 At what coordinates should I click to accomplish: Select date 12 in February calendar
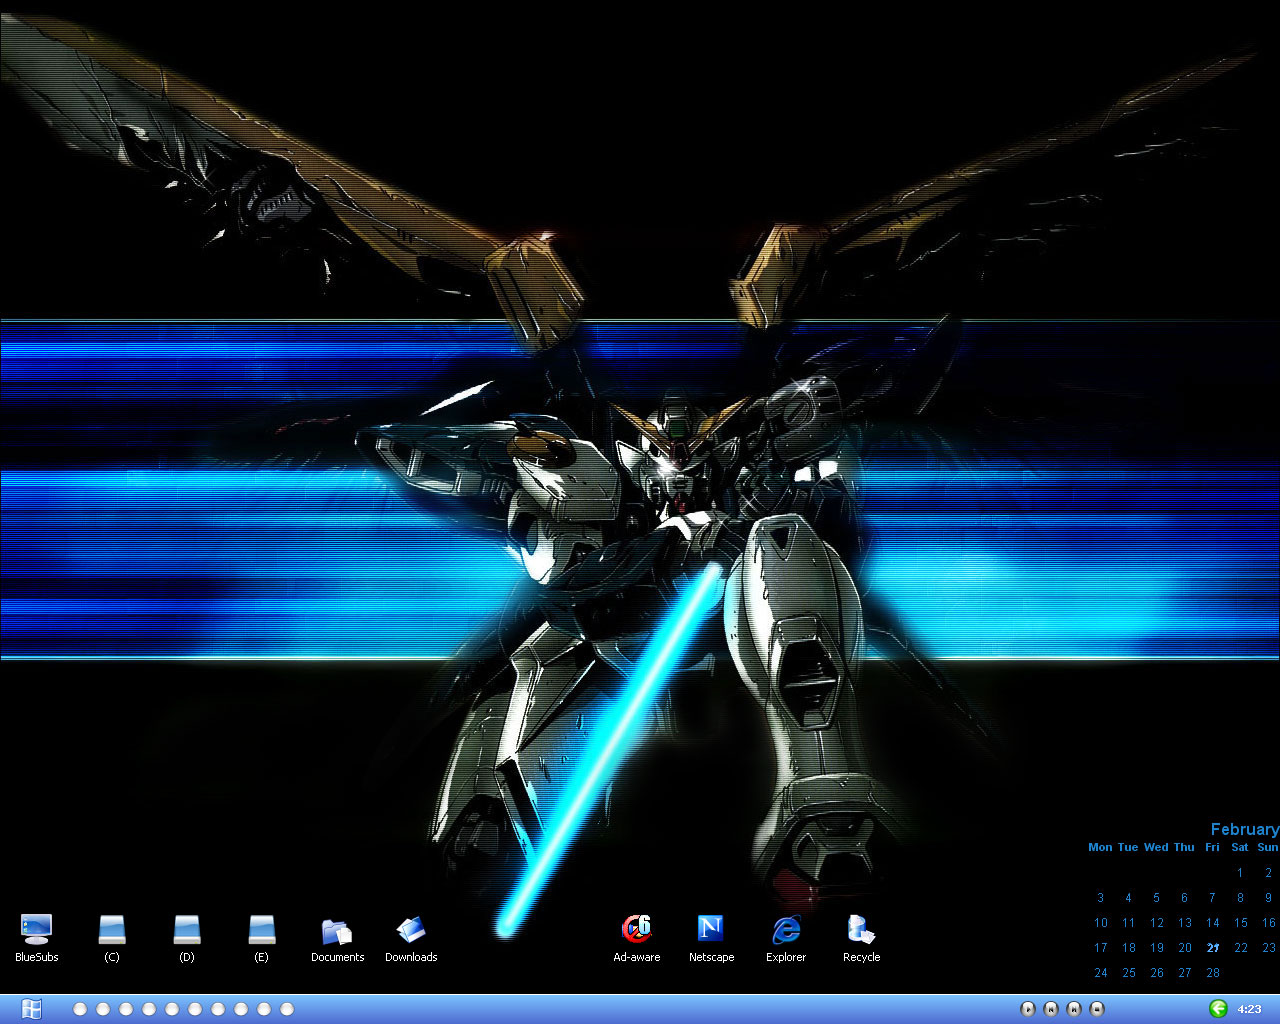tap(1157, 923)
